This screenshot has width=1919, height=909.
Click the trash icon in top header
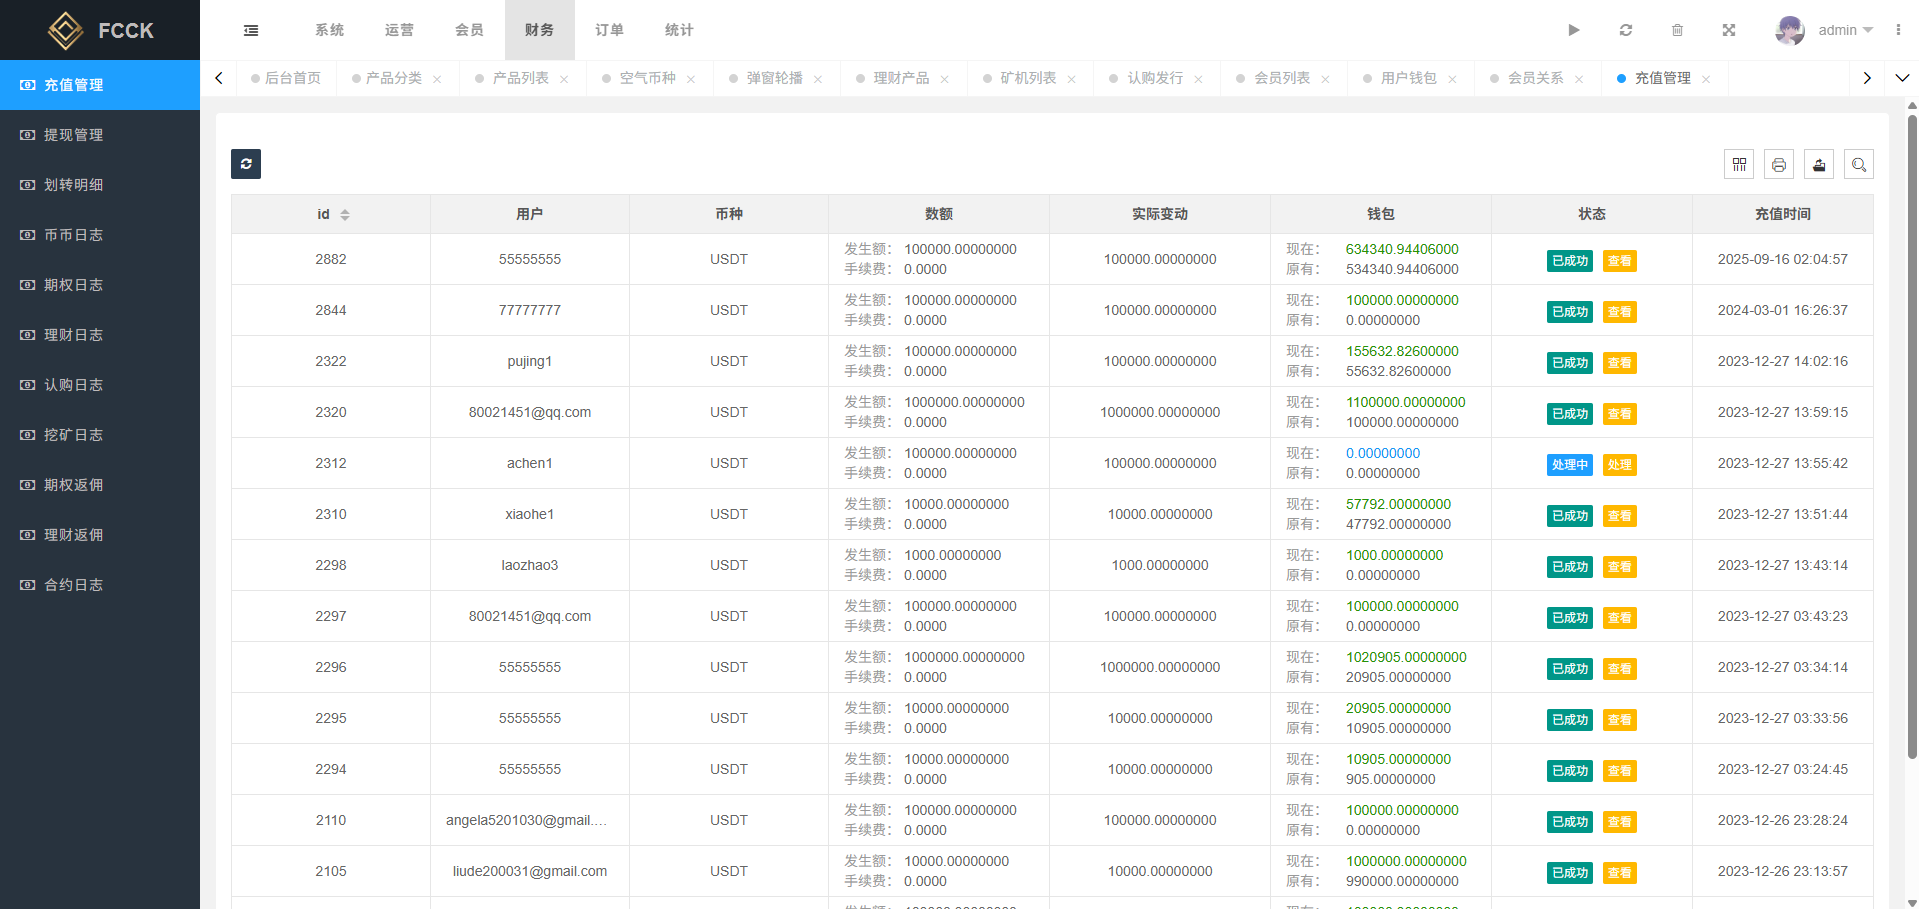click(x=1677, y=30)
